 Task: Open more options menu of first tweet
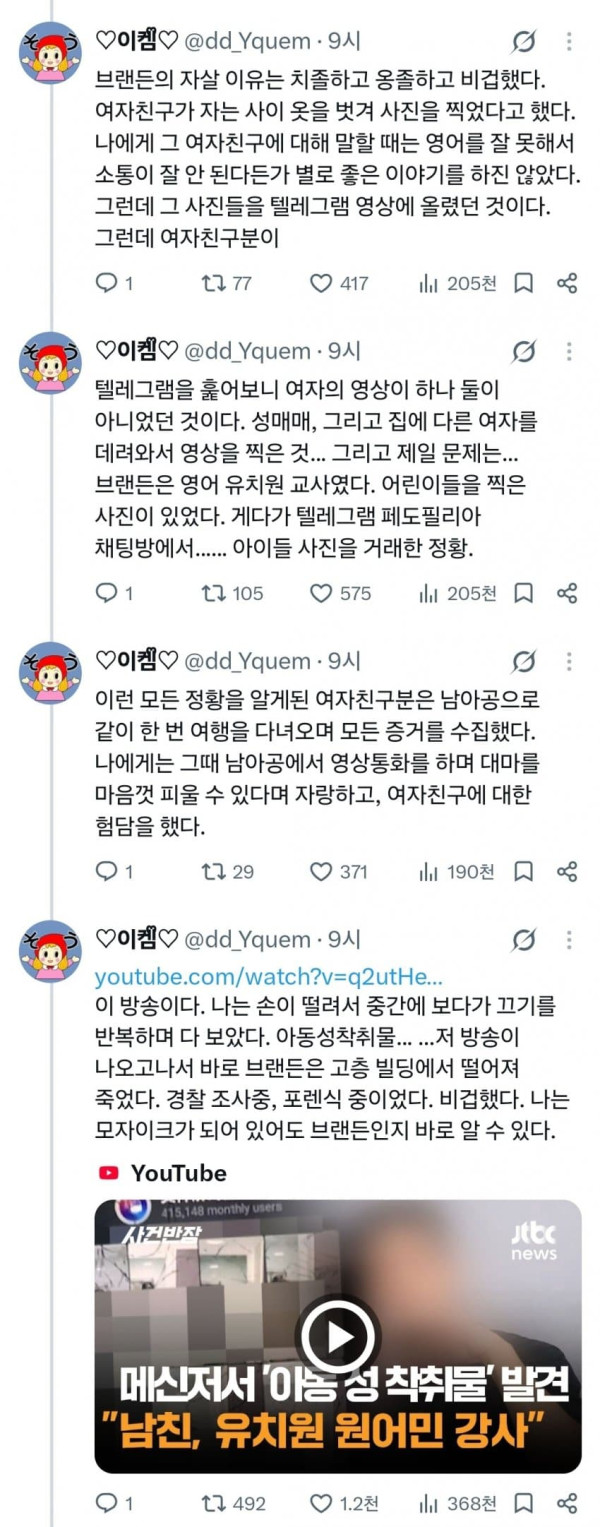click(568, 42)
